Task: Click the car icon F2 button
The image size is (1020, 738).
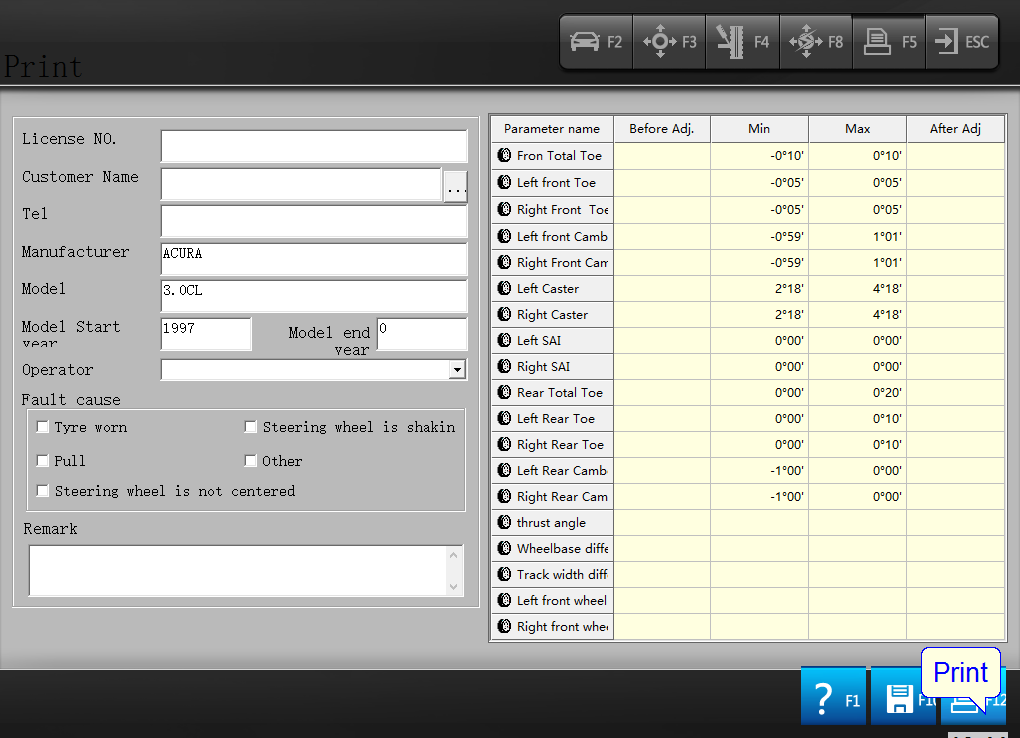Action: tap(596, 42)
